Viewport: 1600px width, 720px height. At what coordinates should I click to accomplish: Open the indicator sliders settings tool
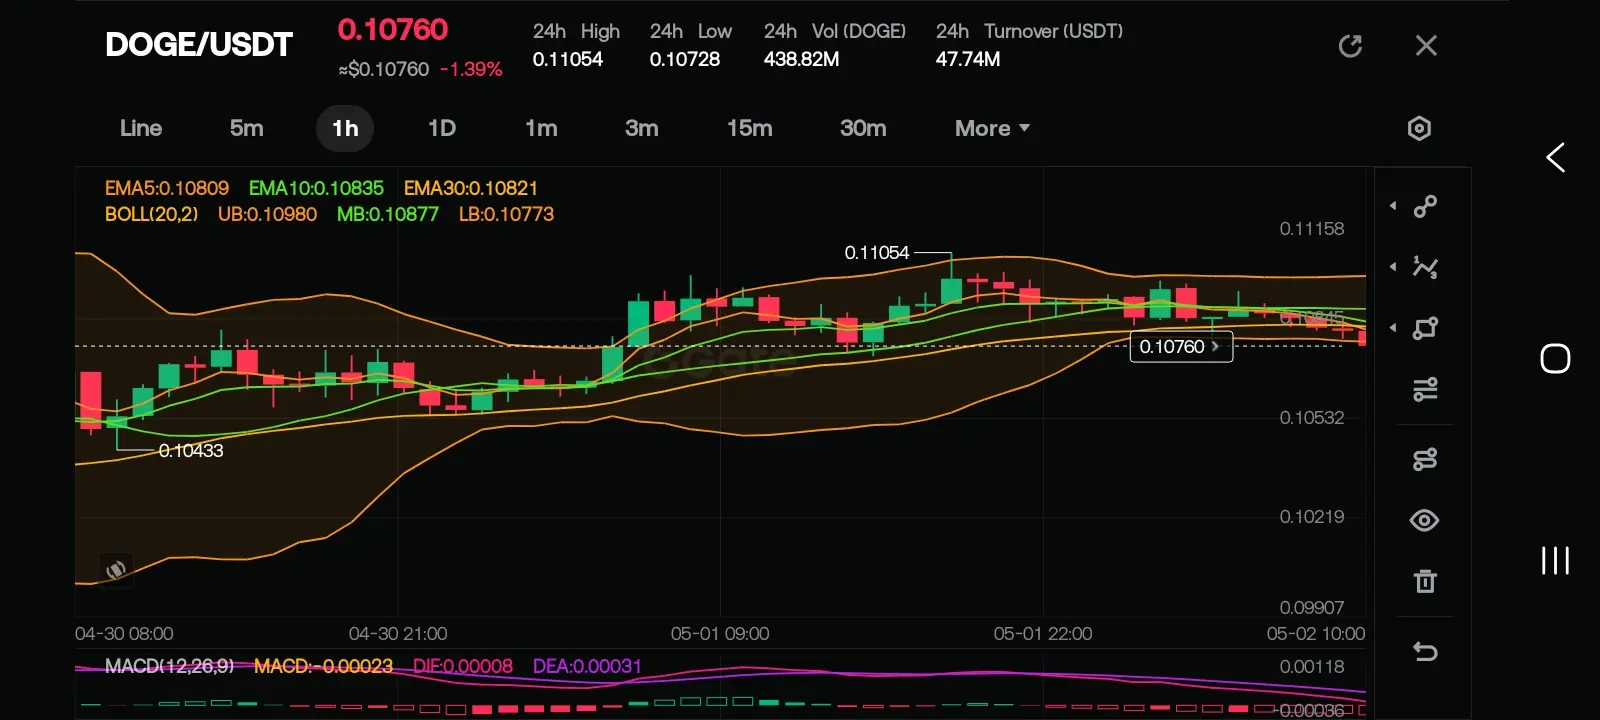[1425, 389]
